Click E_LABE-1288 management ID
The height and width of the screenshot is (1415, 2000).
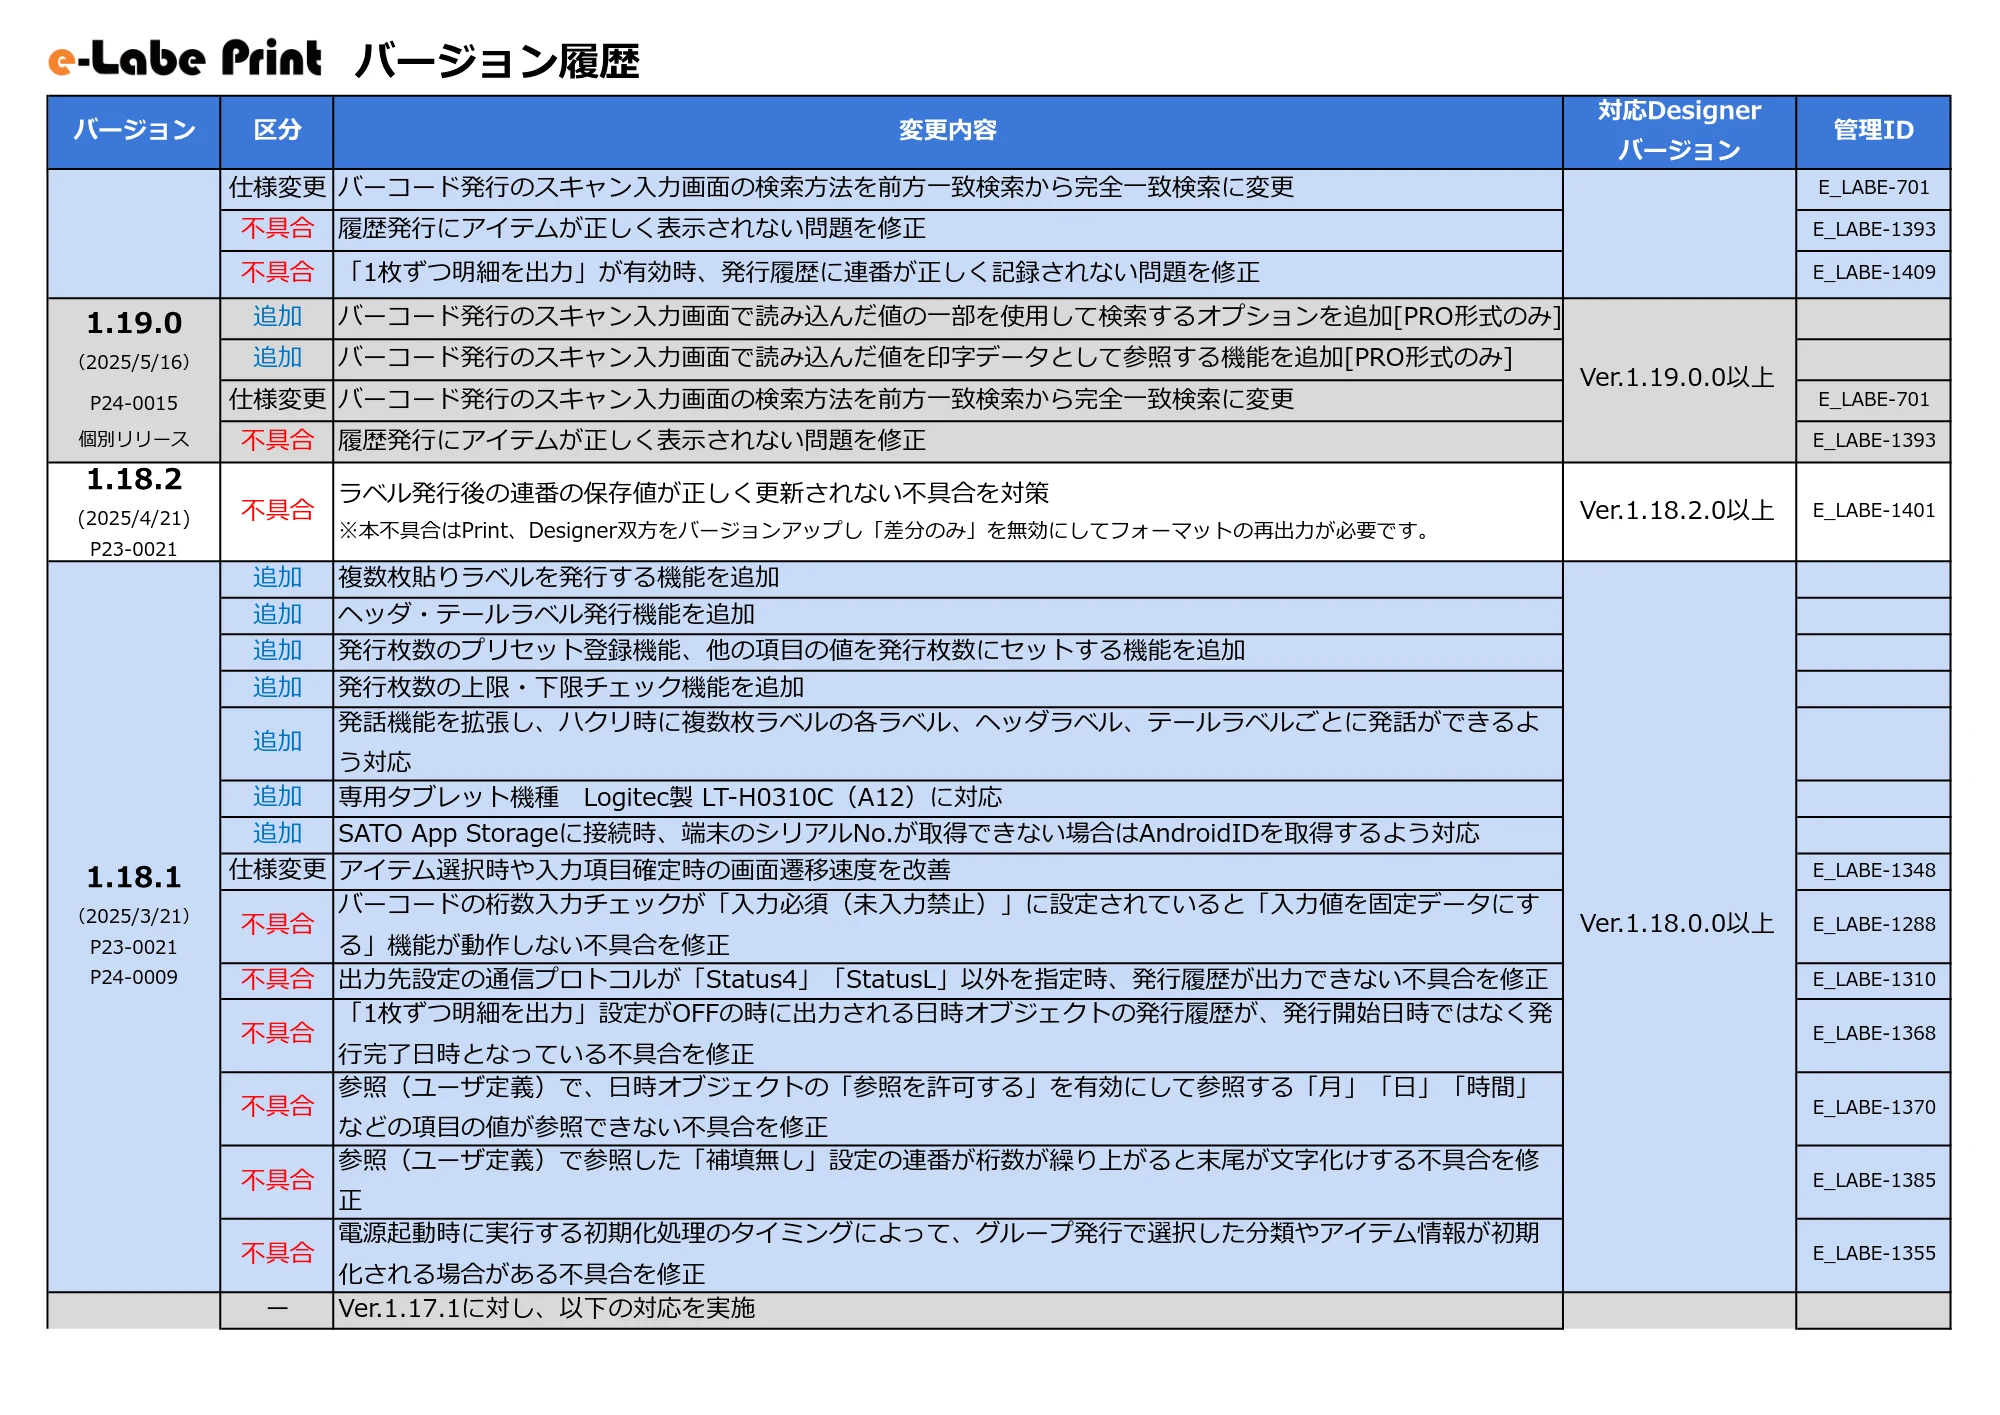click(x=1873, y=925)
